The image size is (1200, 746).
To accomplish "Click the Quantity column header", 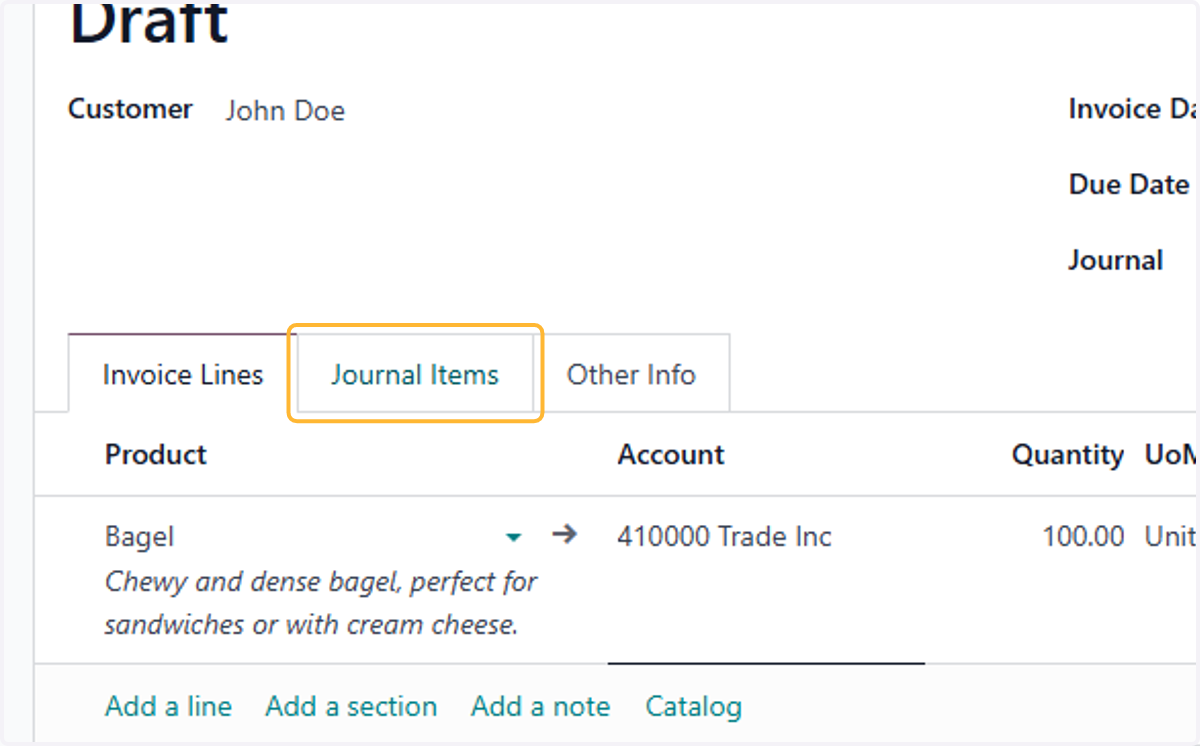I will 1068,455.
